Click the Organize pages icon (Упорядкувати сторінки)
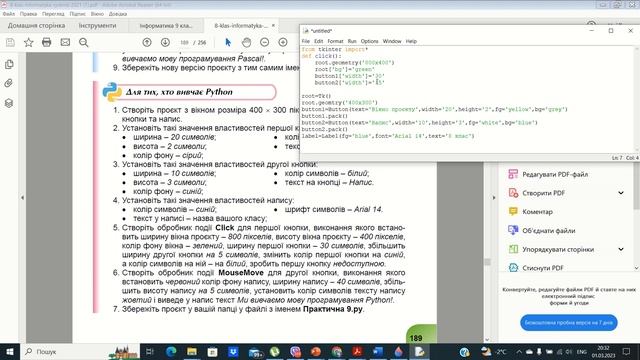This screenshot has width=640, height=360. [x=513, y=249]
